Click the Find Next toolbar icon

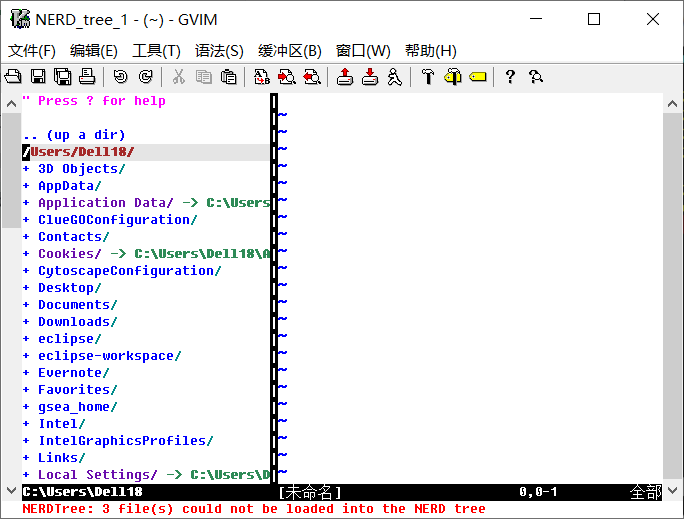[x=287, y=77]
